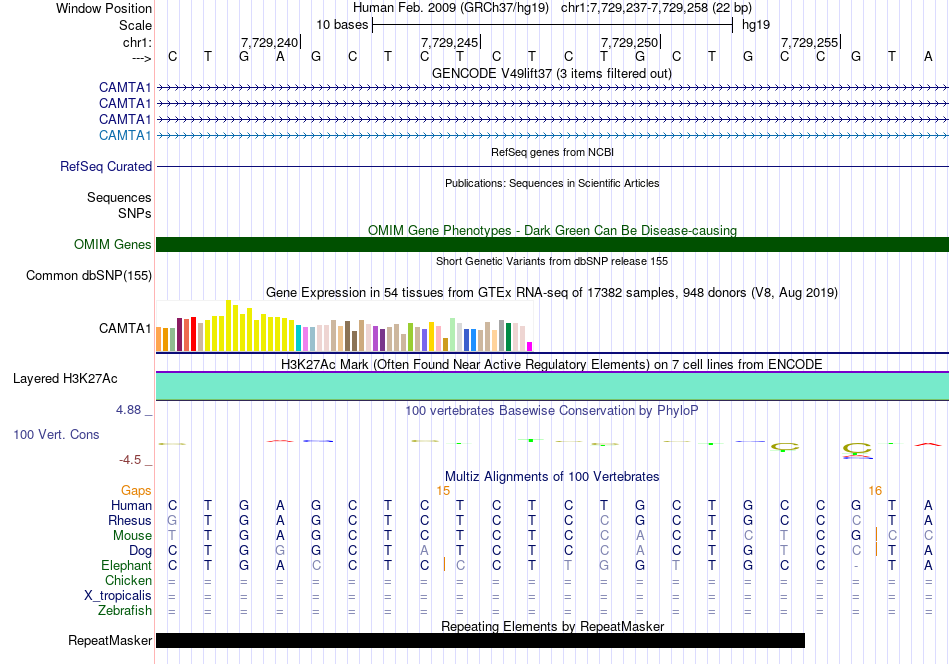The width and height of the screenshot is (950, 664).
Task: Click the RefSeq Curated track label
Action: pyautogui.click(x=106, y=166)
